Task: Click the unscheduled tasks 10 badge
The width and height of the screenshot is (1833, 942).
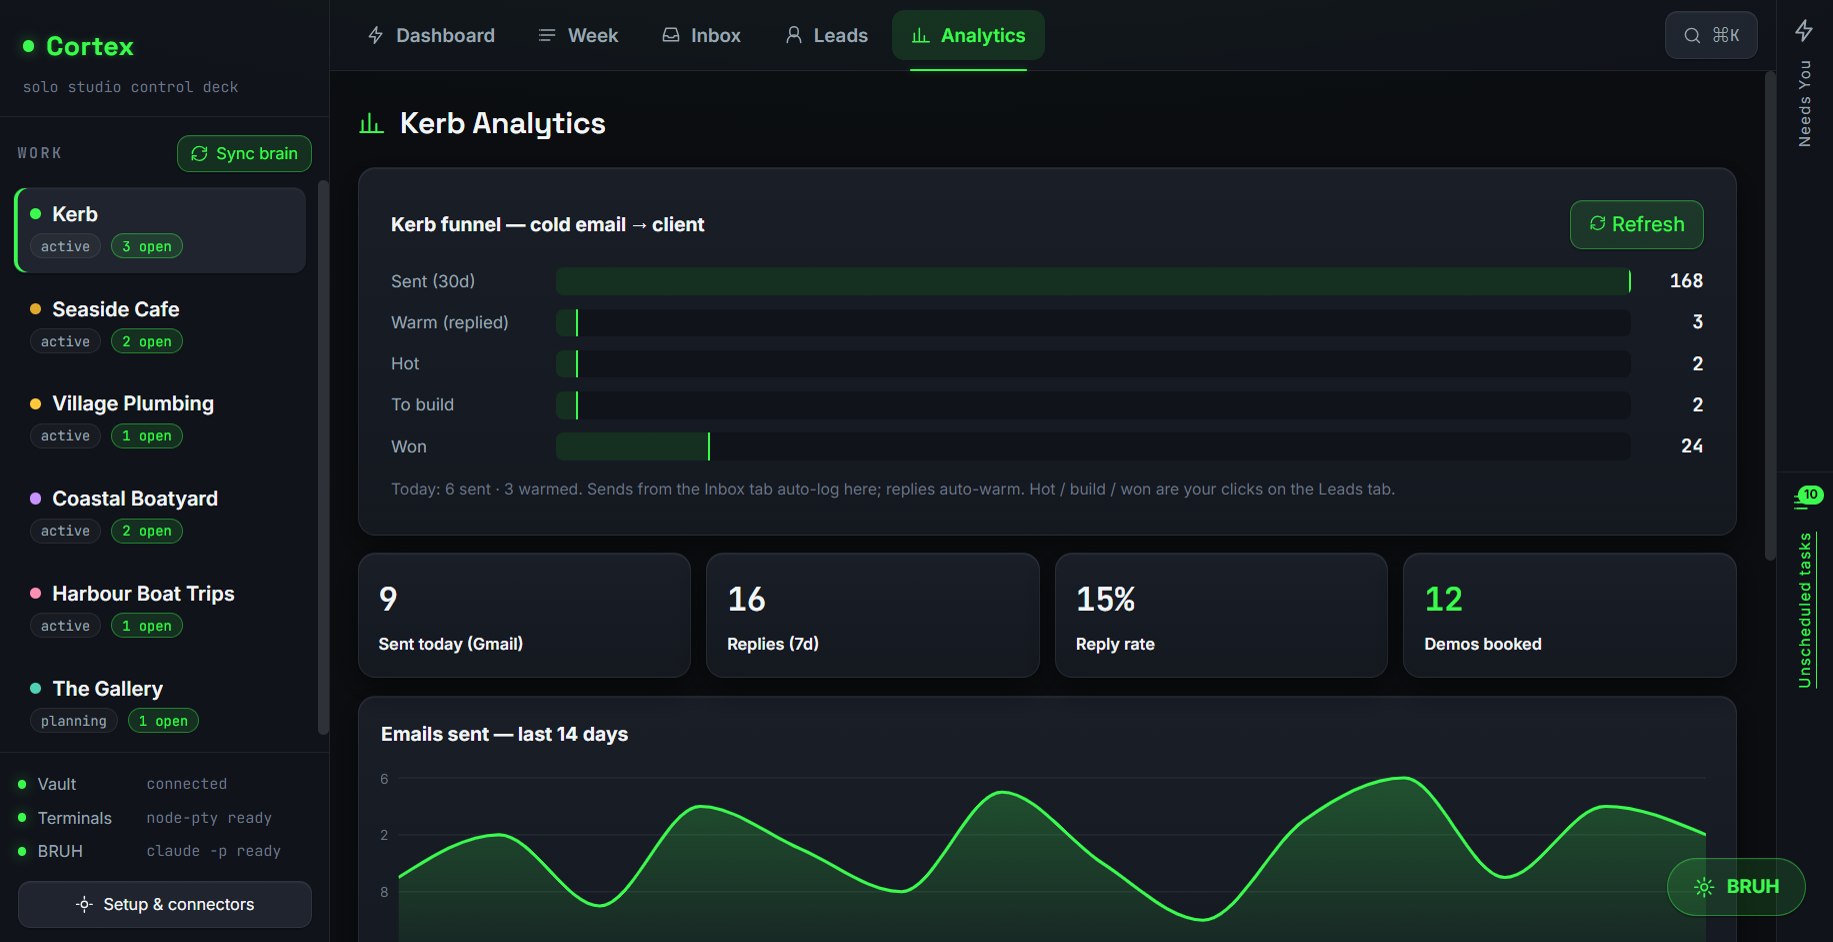Action: [1810, 495]
